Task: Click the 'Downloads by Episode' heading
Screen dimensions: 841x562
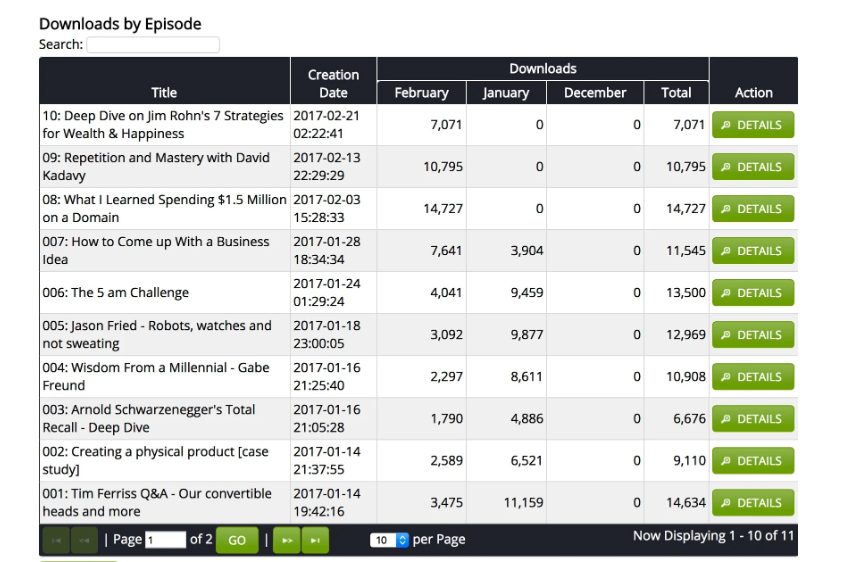Action: pos(120,24)
